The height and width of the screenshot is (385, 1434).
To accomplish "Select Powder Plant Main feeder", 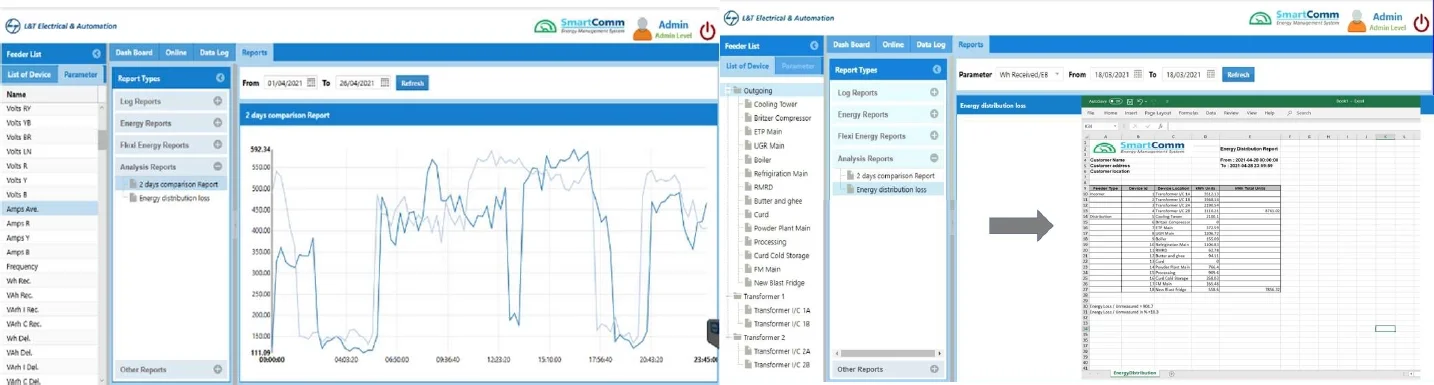I will (782, 228).
